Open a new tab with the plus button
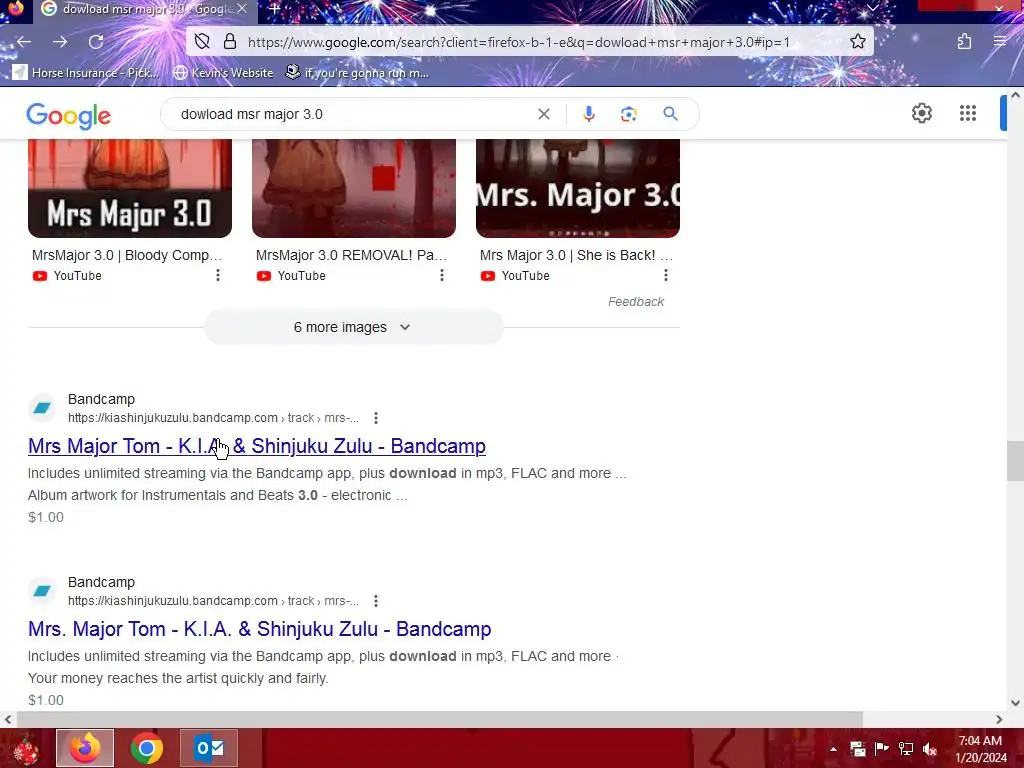This screenshot has width=1024, height=768. tap(275, 9)
